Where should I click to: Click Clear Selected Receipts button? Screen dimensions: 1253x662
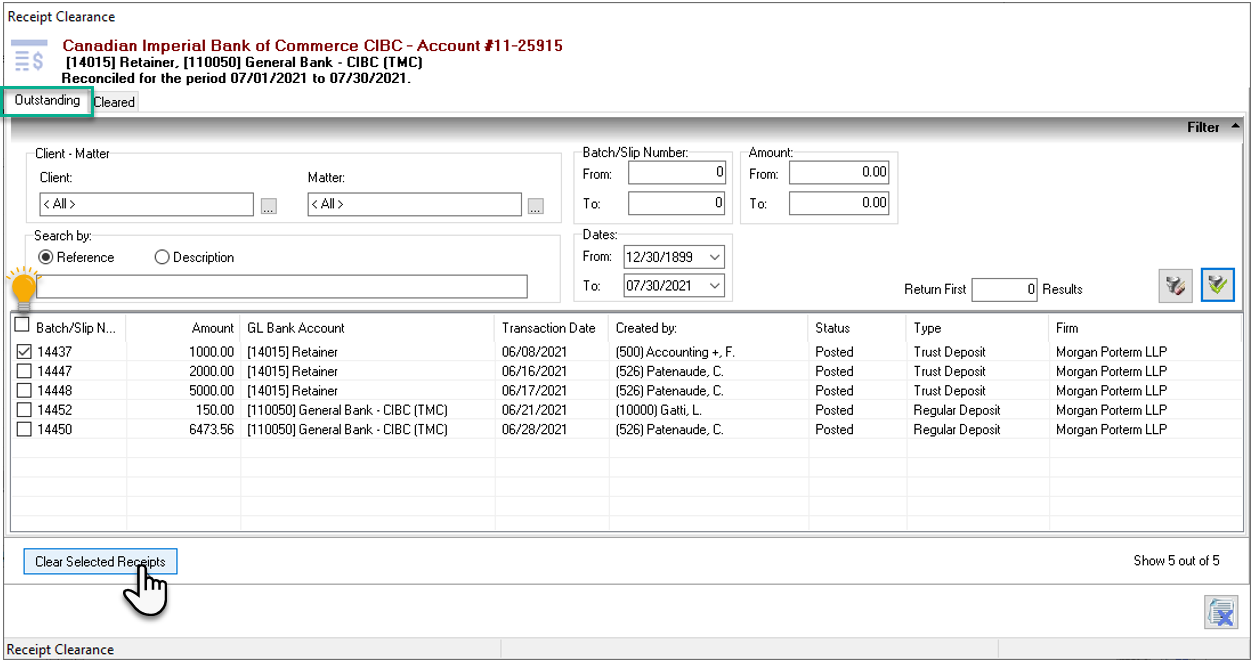tap(101, 562)
